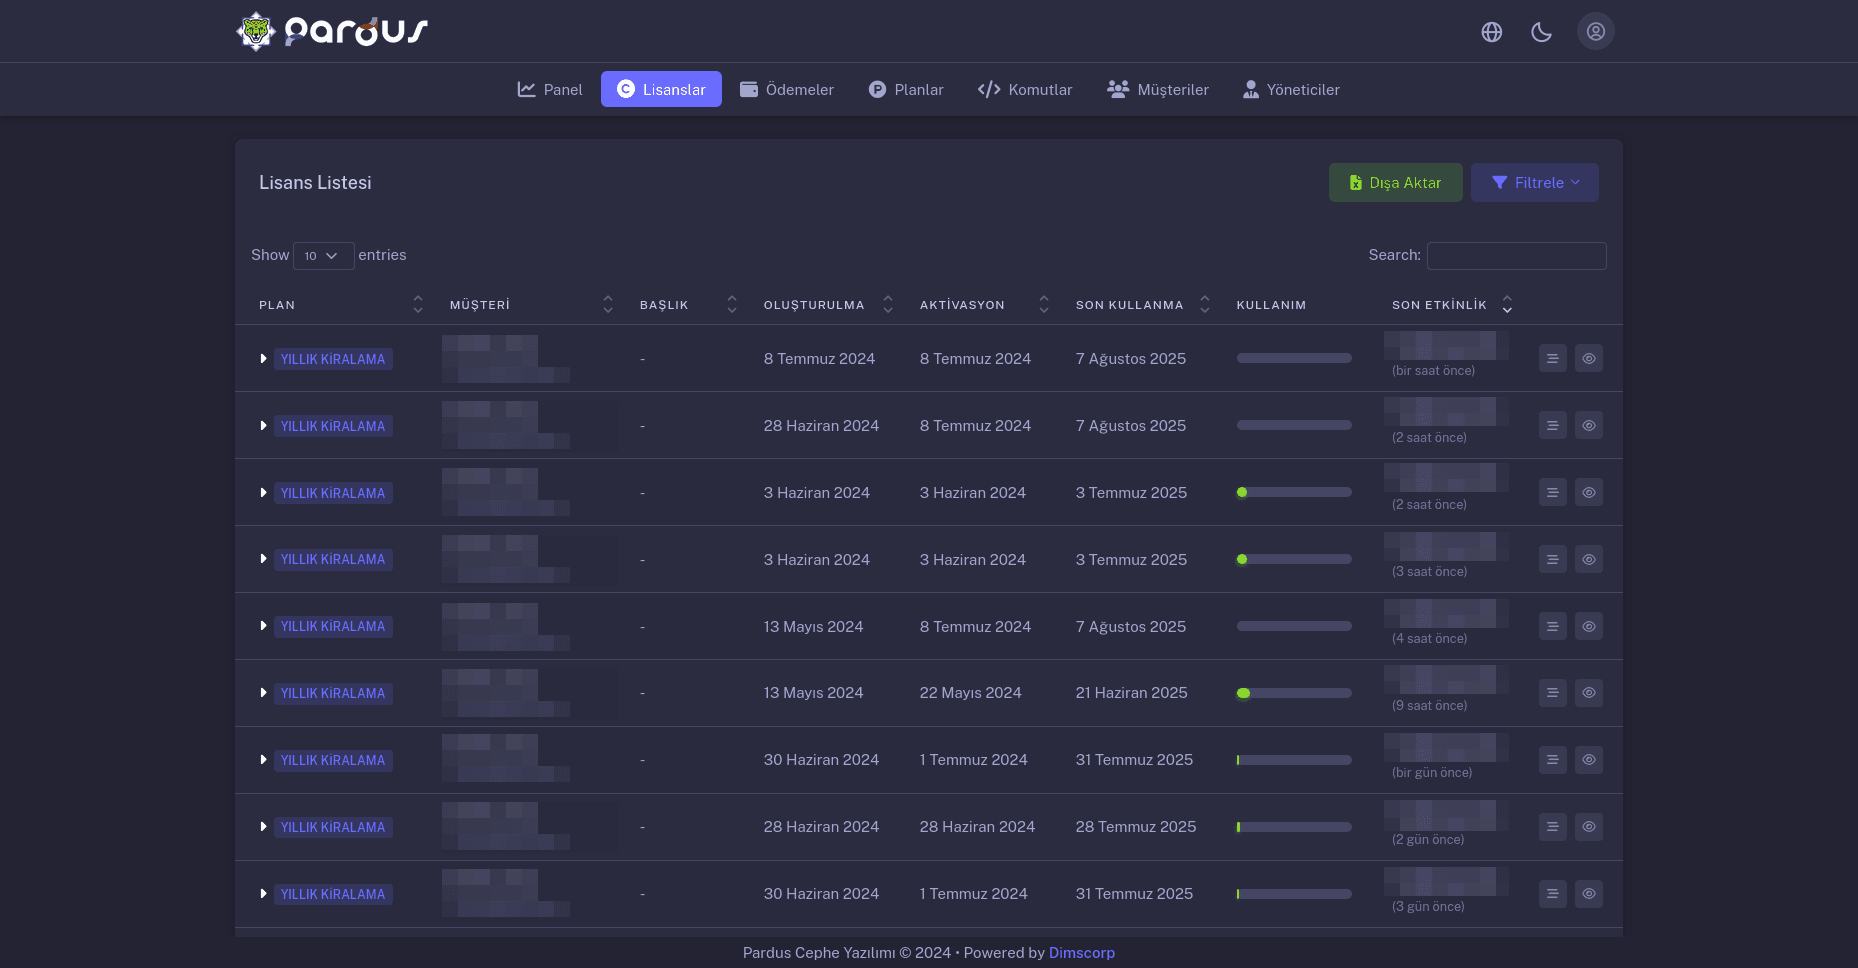The image size is (1858, 968).
Task: Open the show entries count dropdown
Action: [x=323, y=256]
